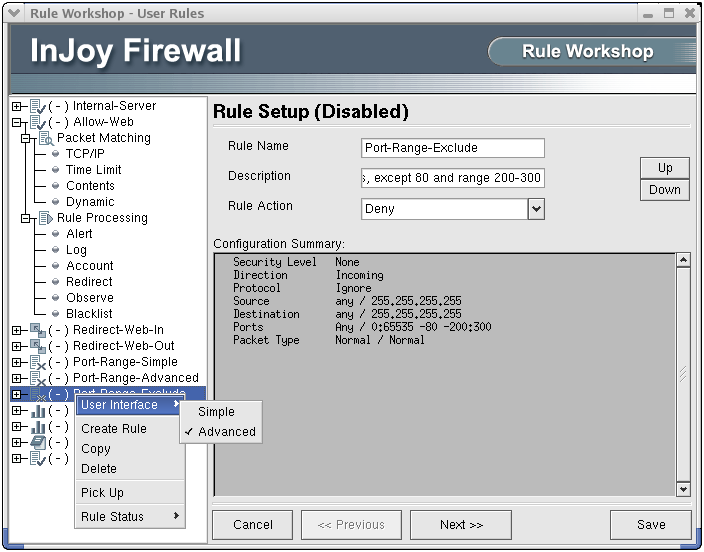This screenshot has width=704, height=552.
Task: Choose Advanced user interface mode
Action: tap(221, 432)
